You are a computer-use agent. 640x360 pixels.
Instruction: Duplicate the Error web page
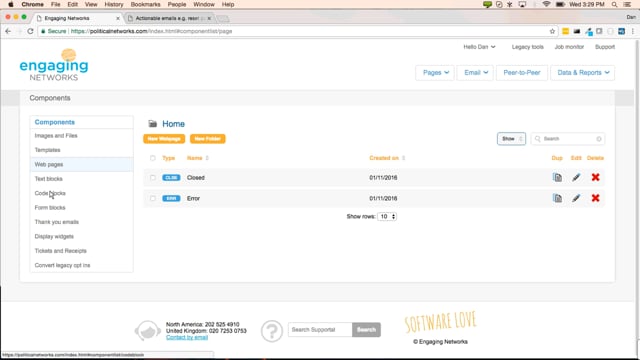(x=557, y=198)
